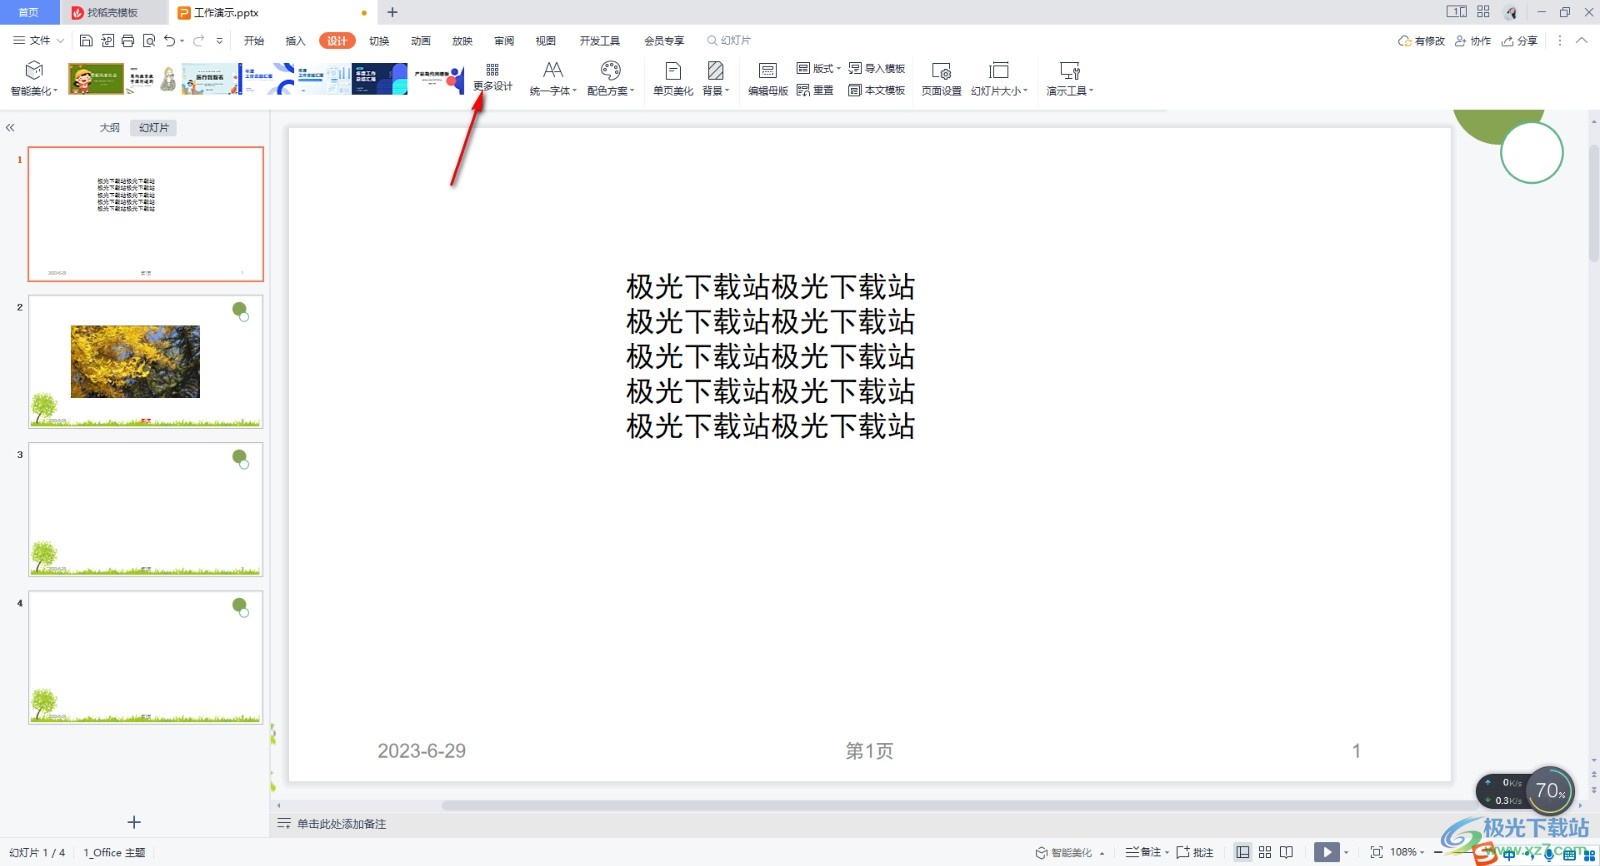This screenshot has width=1600, height=866.
Task: Switch to slide sorter view icon
Action: pyautogui.click(x=1265, y=852)
